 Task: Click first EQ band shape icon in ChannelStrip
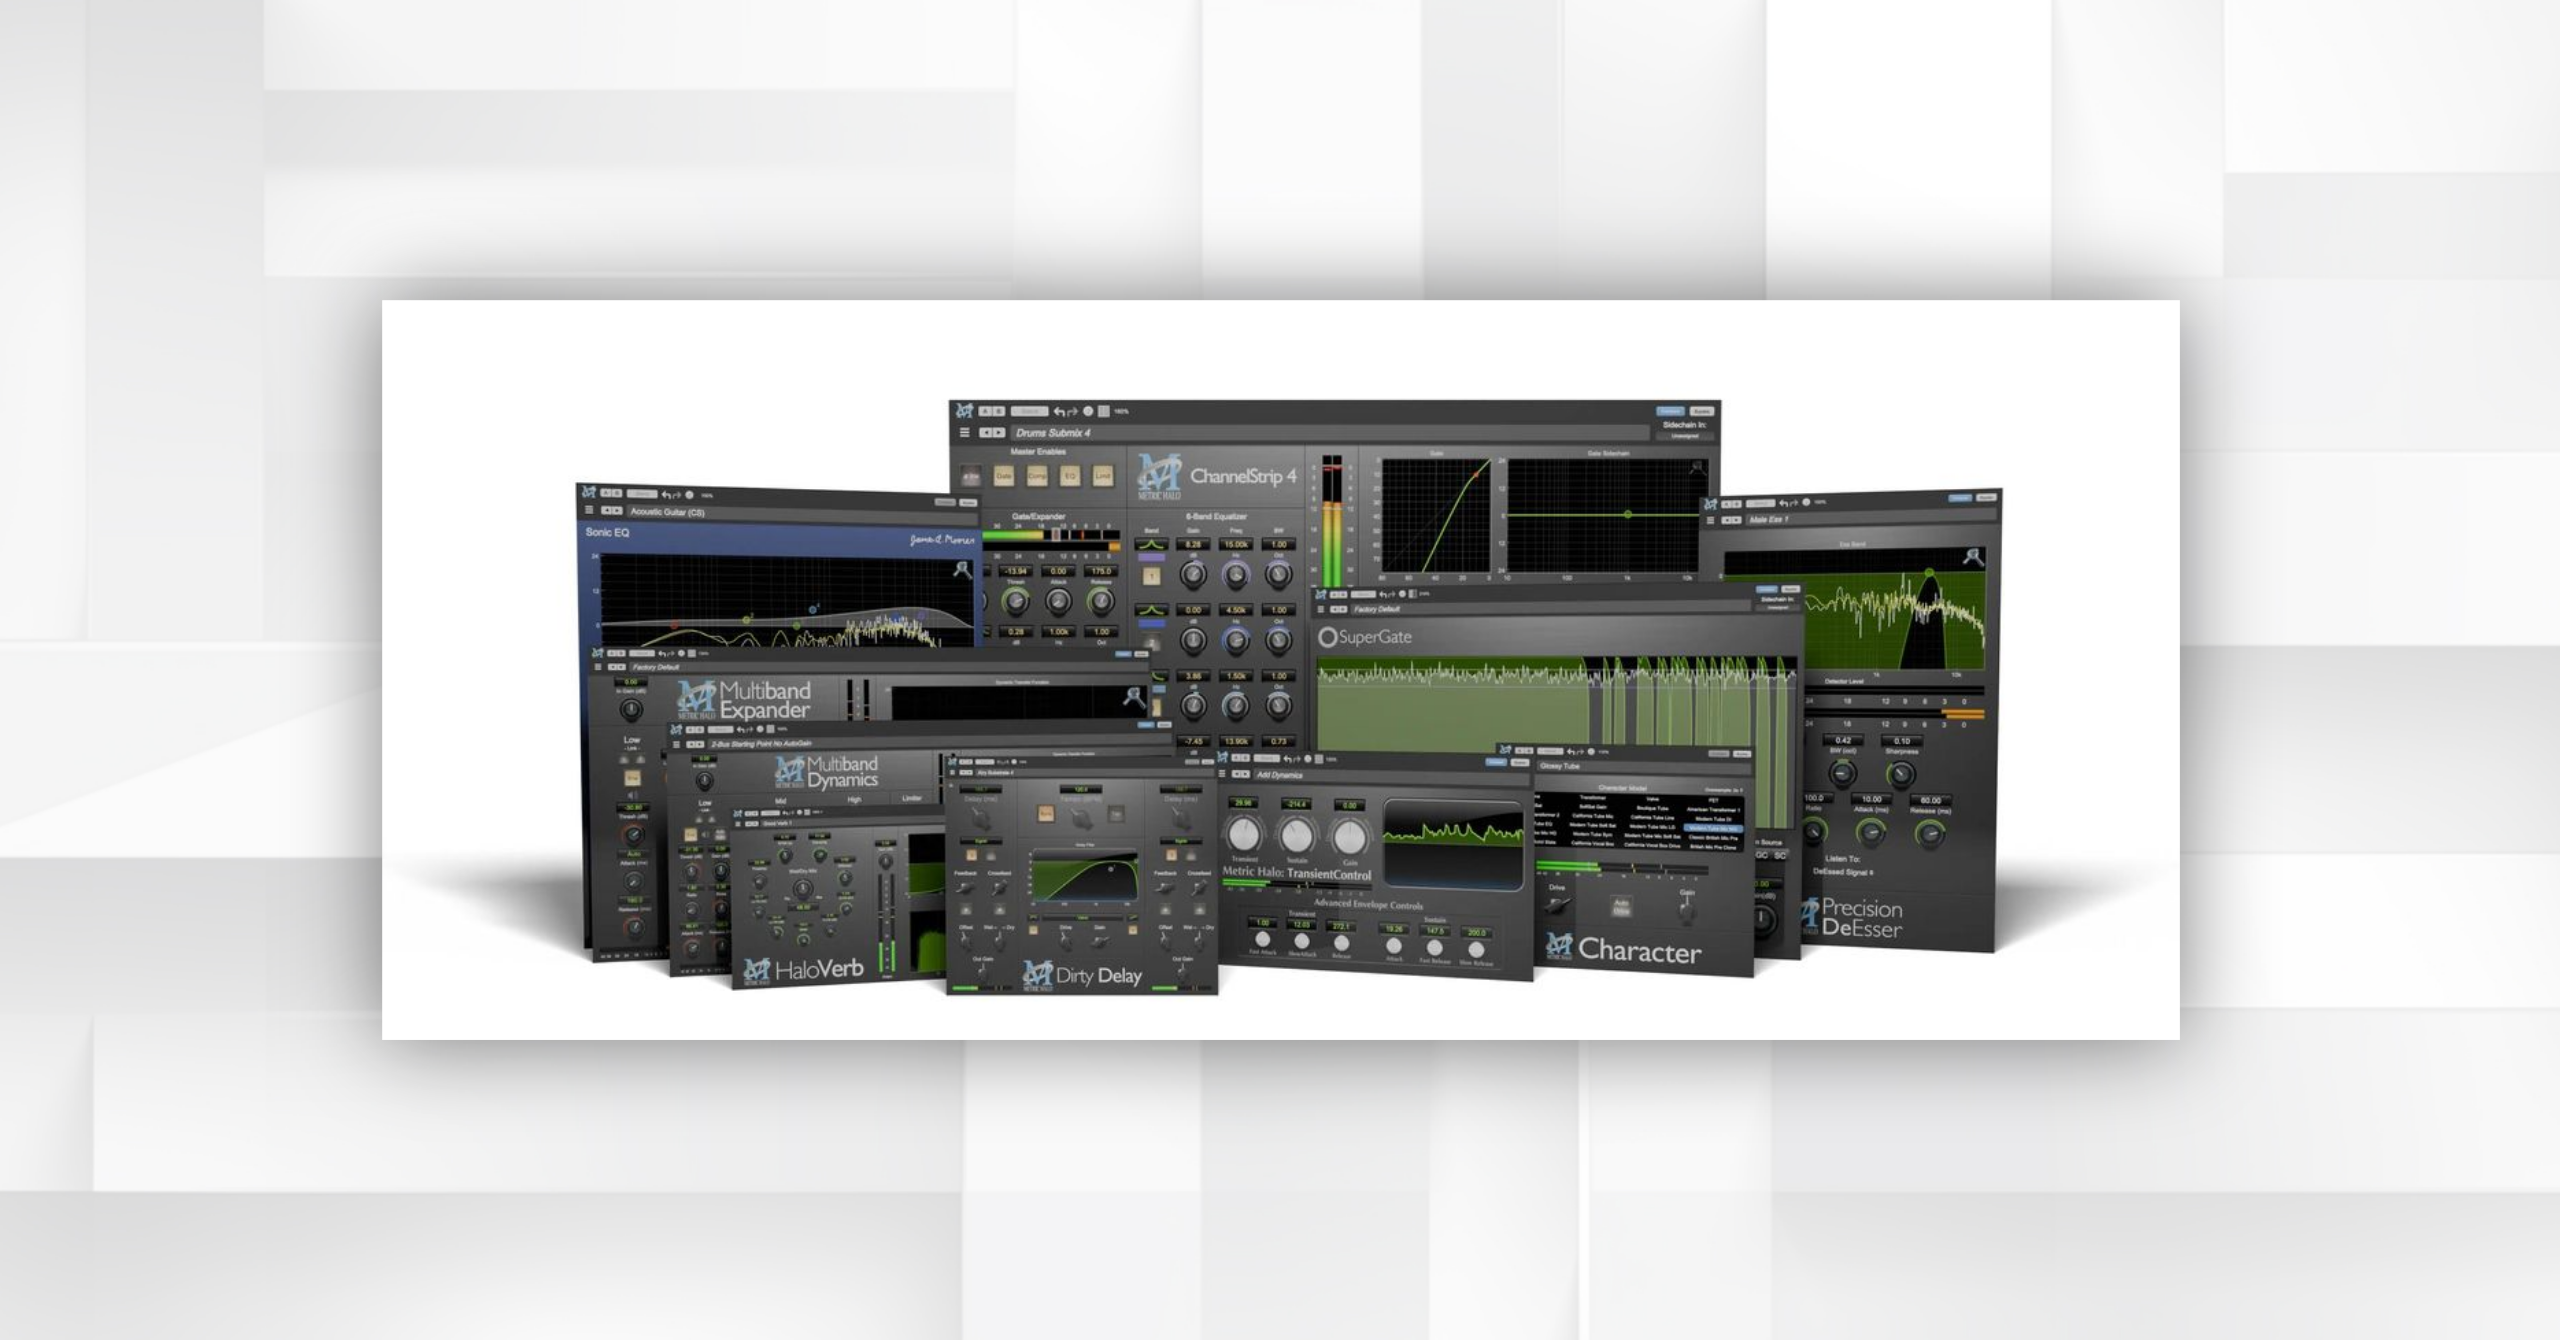[1151, 544]
